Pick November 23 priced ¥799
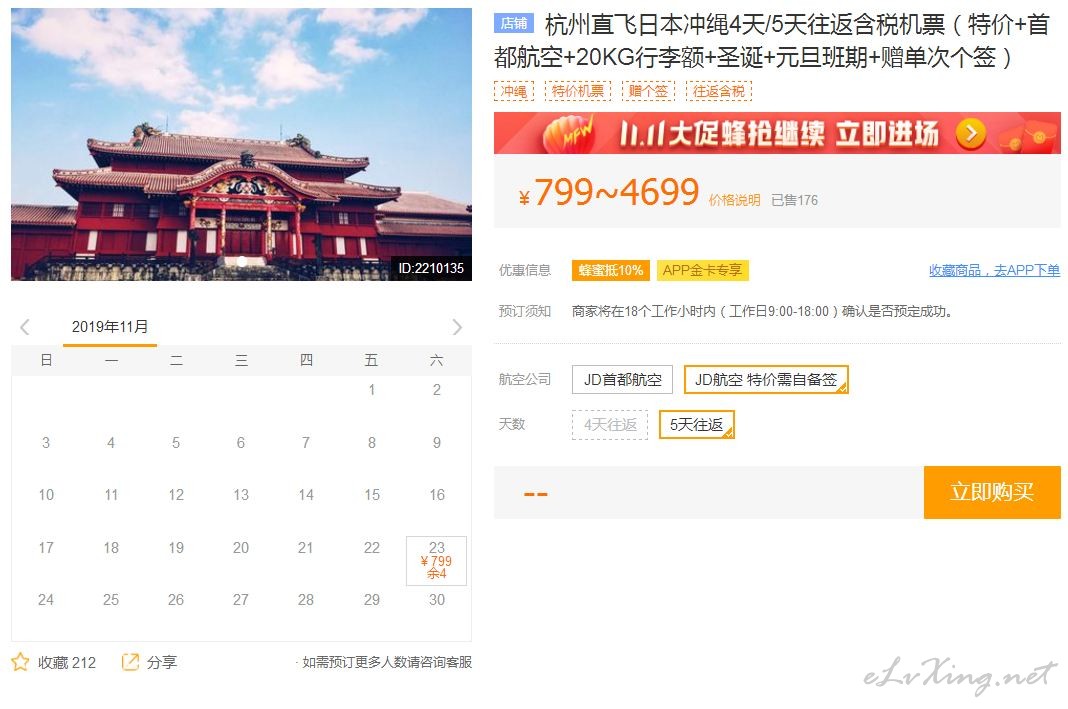1068x709 pixels. (x=437, y=561)
